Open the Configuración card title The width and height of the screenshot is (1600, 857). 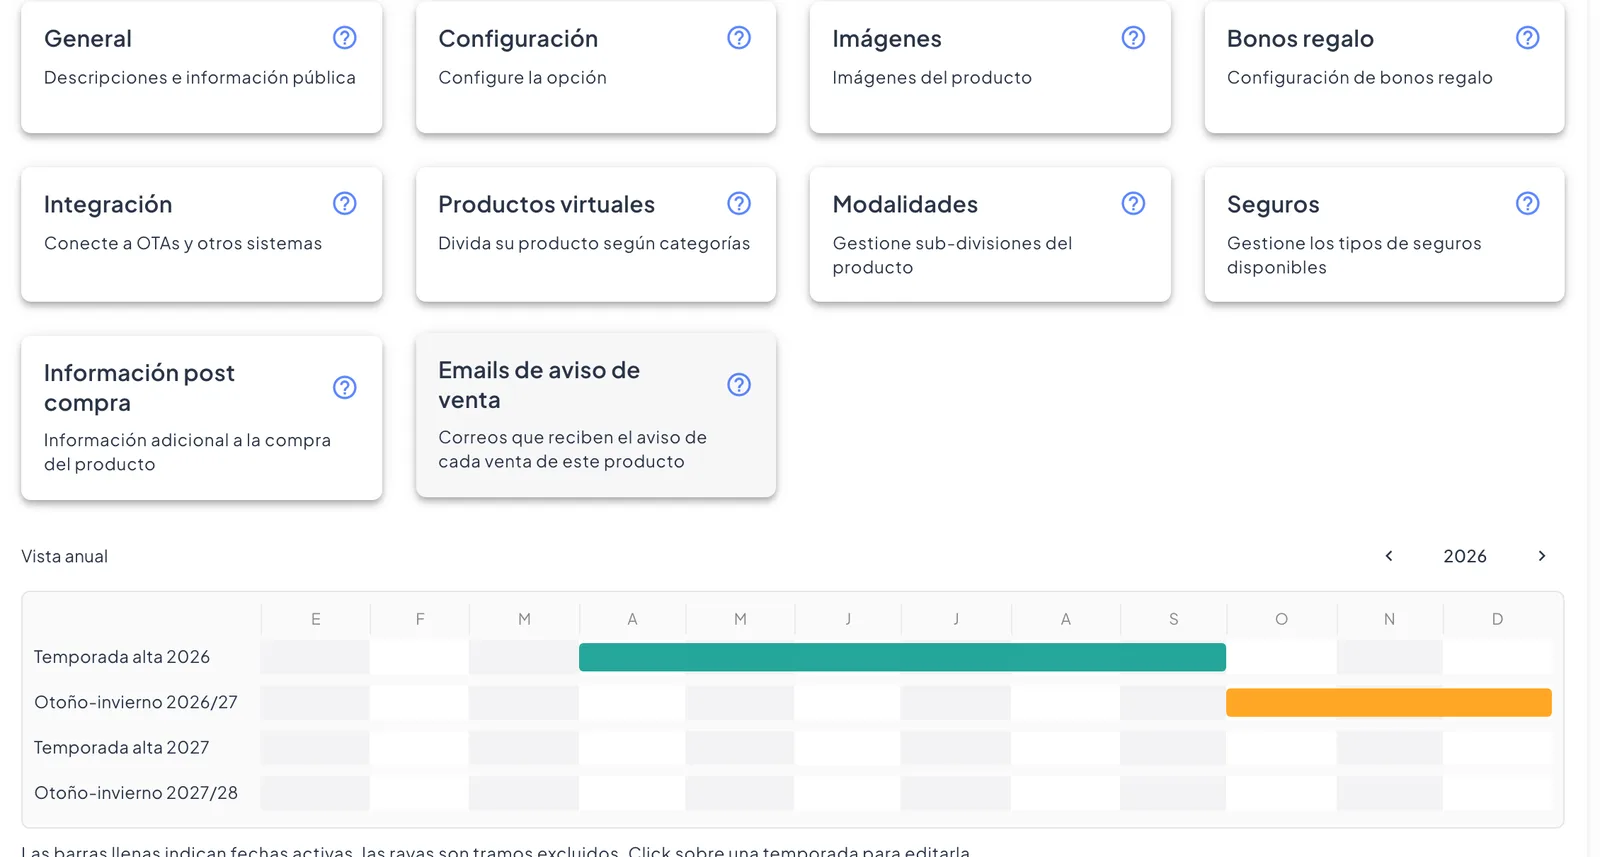(x=518, y=39)
